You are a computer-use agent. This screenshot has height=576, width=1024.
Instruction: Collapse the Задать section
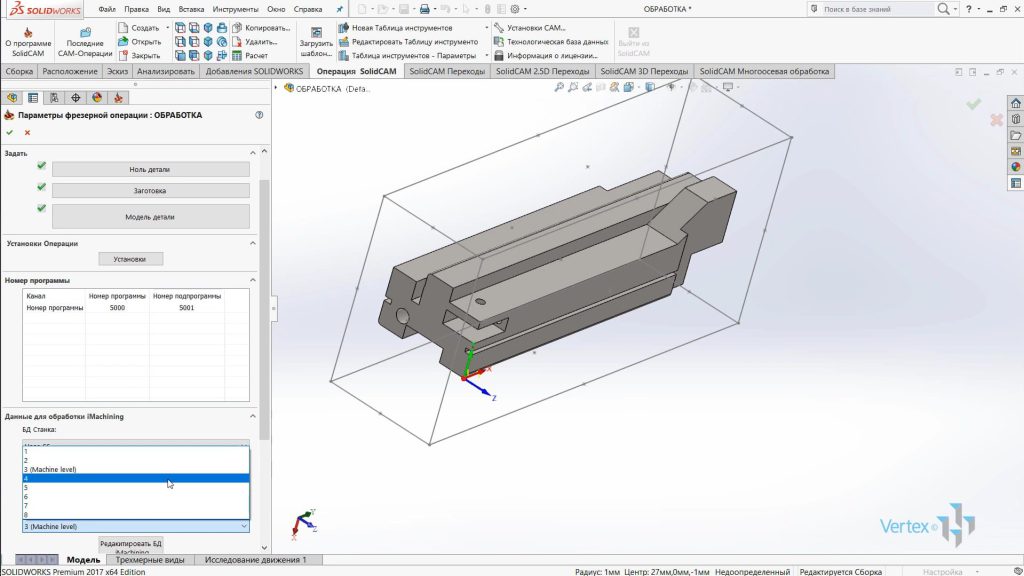pyautogui.click(x=253, y=153)
